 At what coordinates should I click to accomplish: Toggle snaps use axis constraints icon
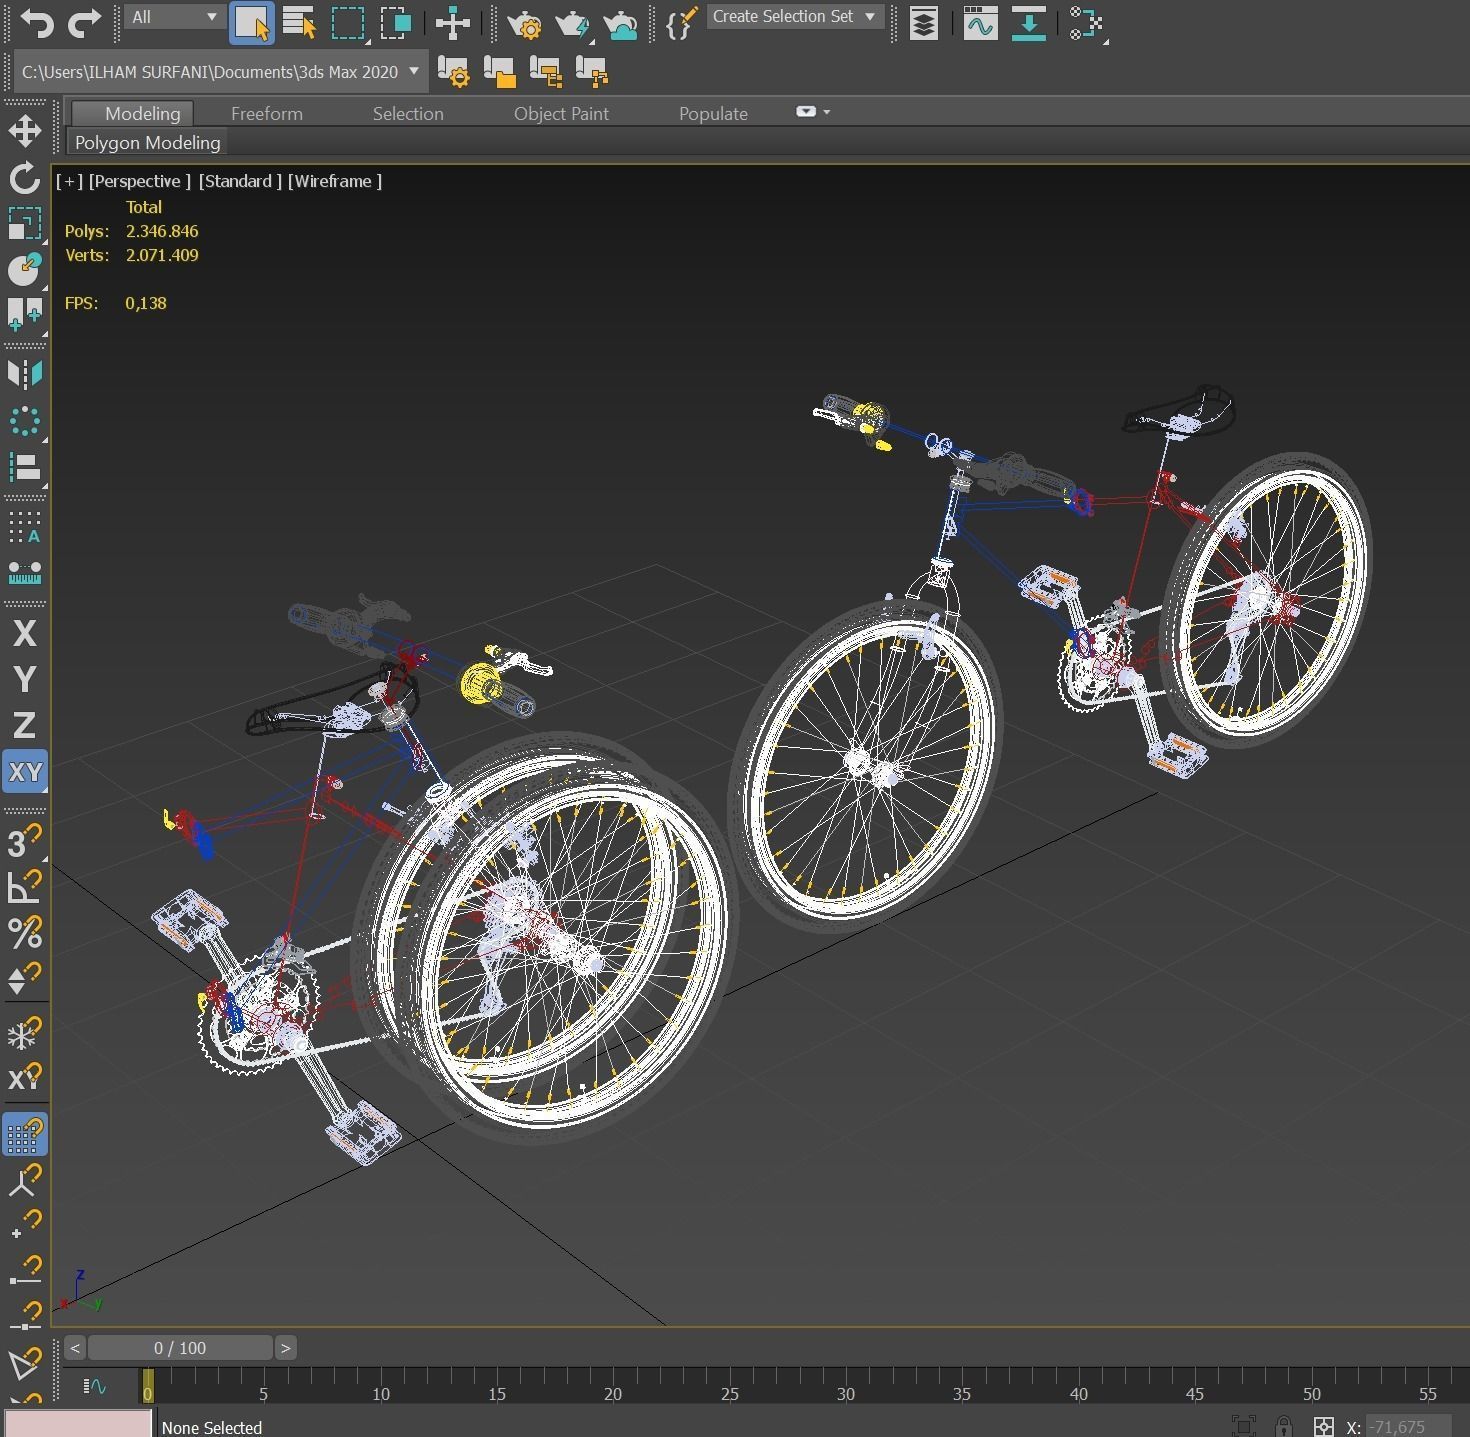coord(25,1078)
